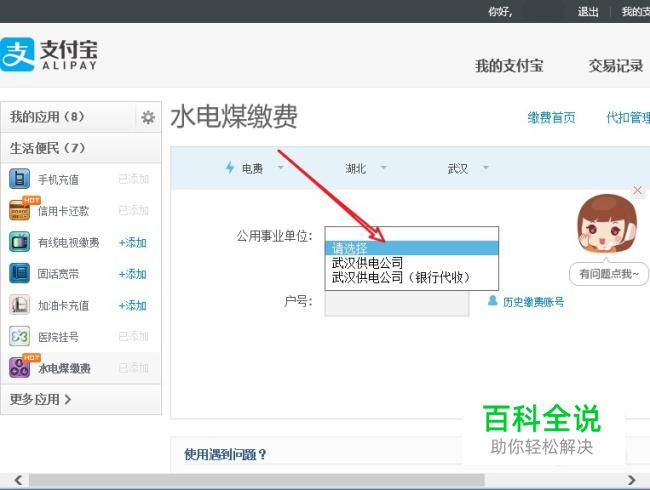Open the 湖北 province dropdown
650x490 pixels.
point(366,168)
